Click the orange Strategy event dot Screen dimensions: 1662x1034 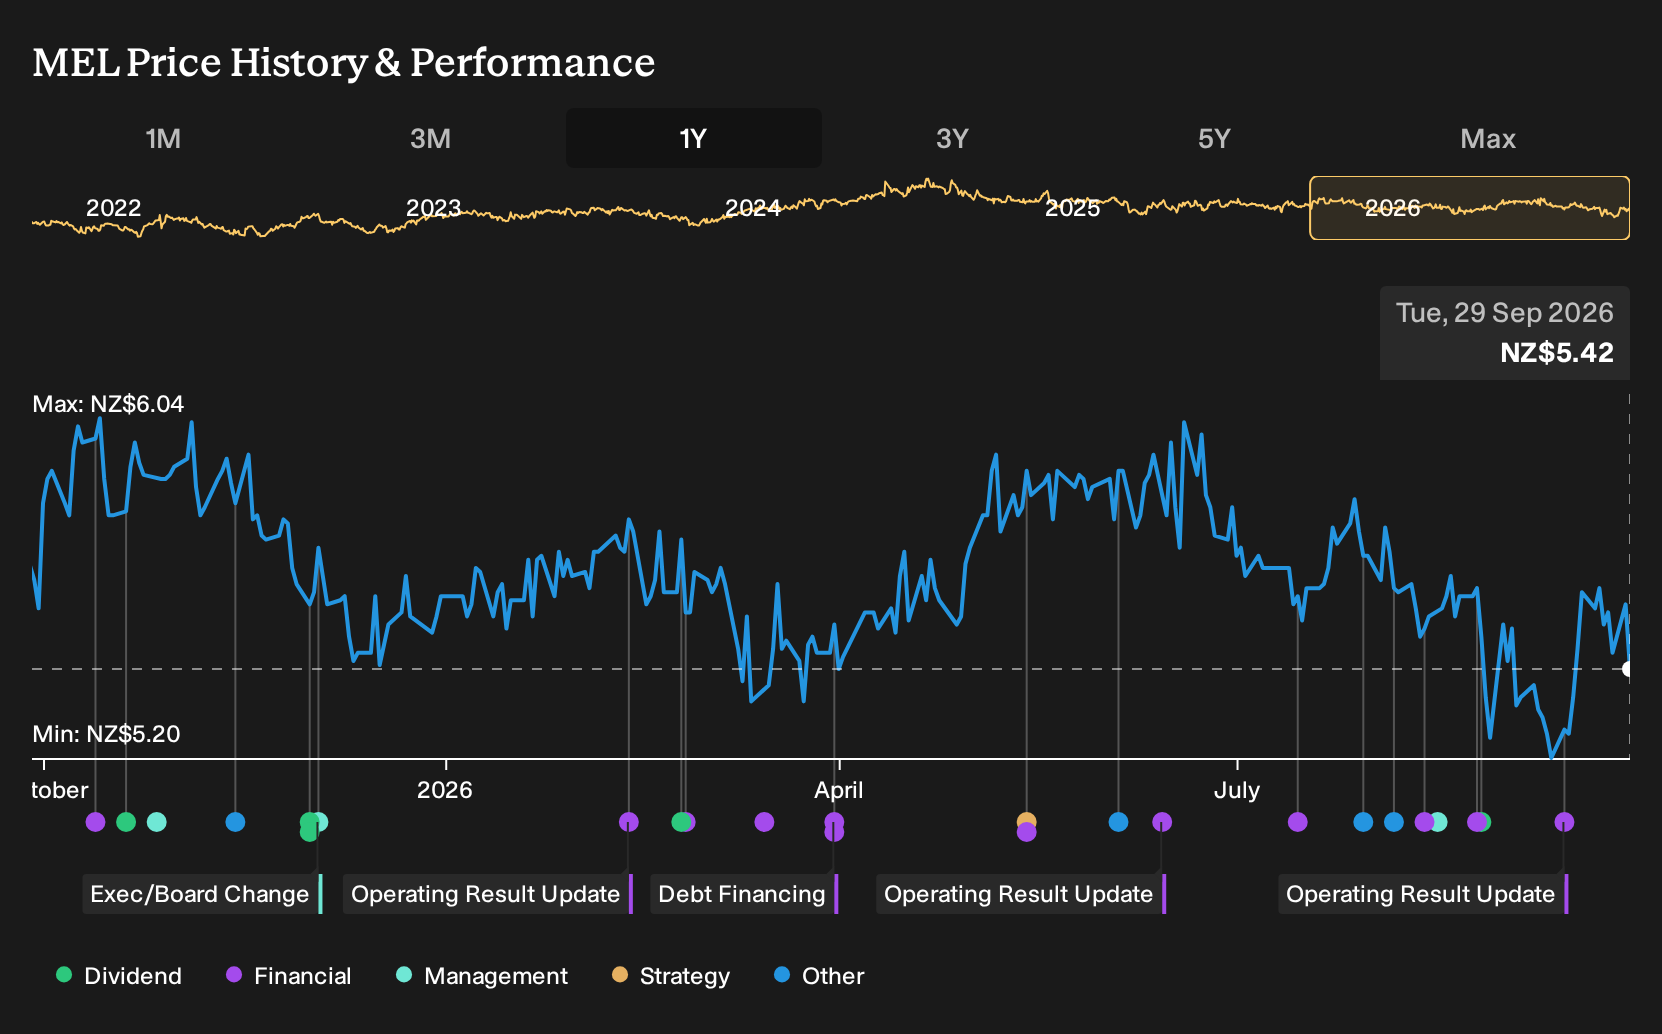1026,821
